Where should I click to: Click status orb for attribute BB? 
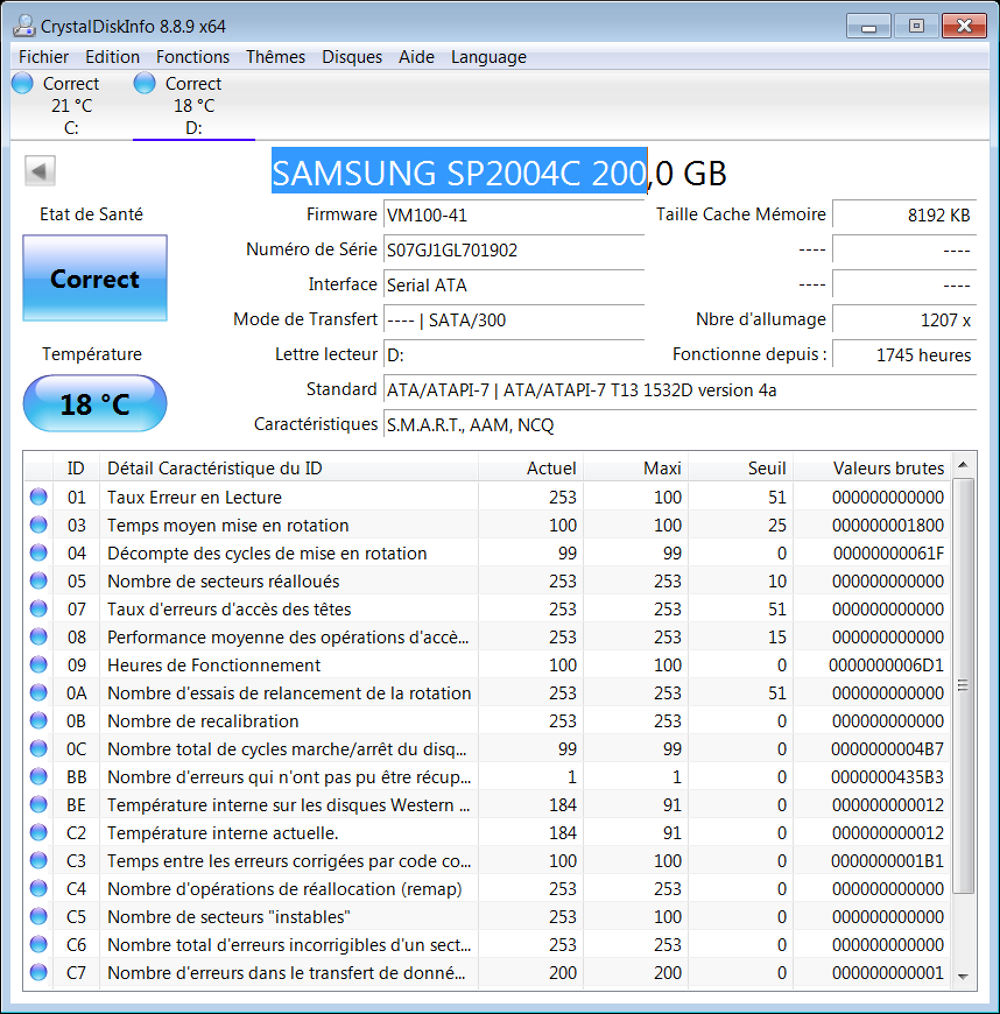click(39, 776)
